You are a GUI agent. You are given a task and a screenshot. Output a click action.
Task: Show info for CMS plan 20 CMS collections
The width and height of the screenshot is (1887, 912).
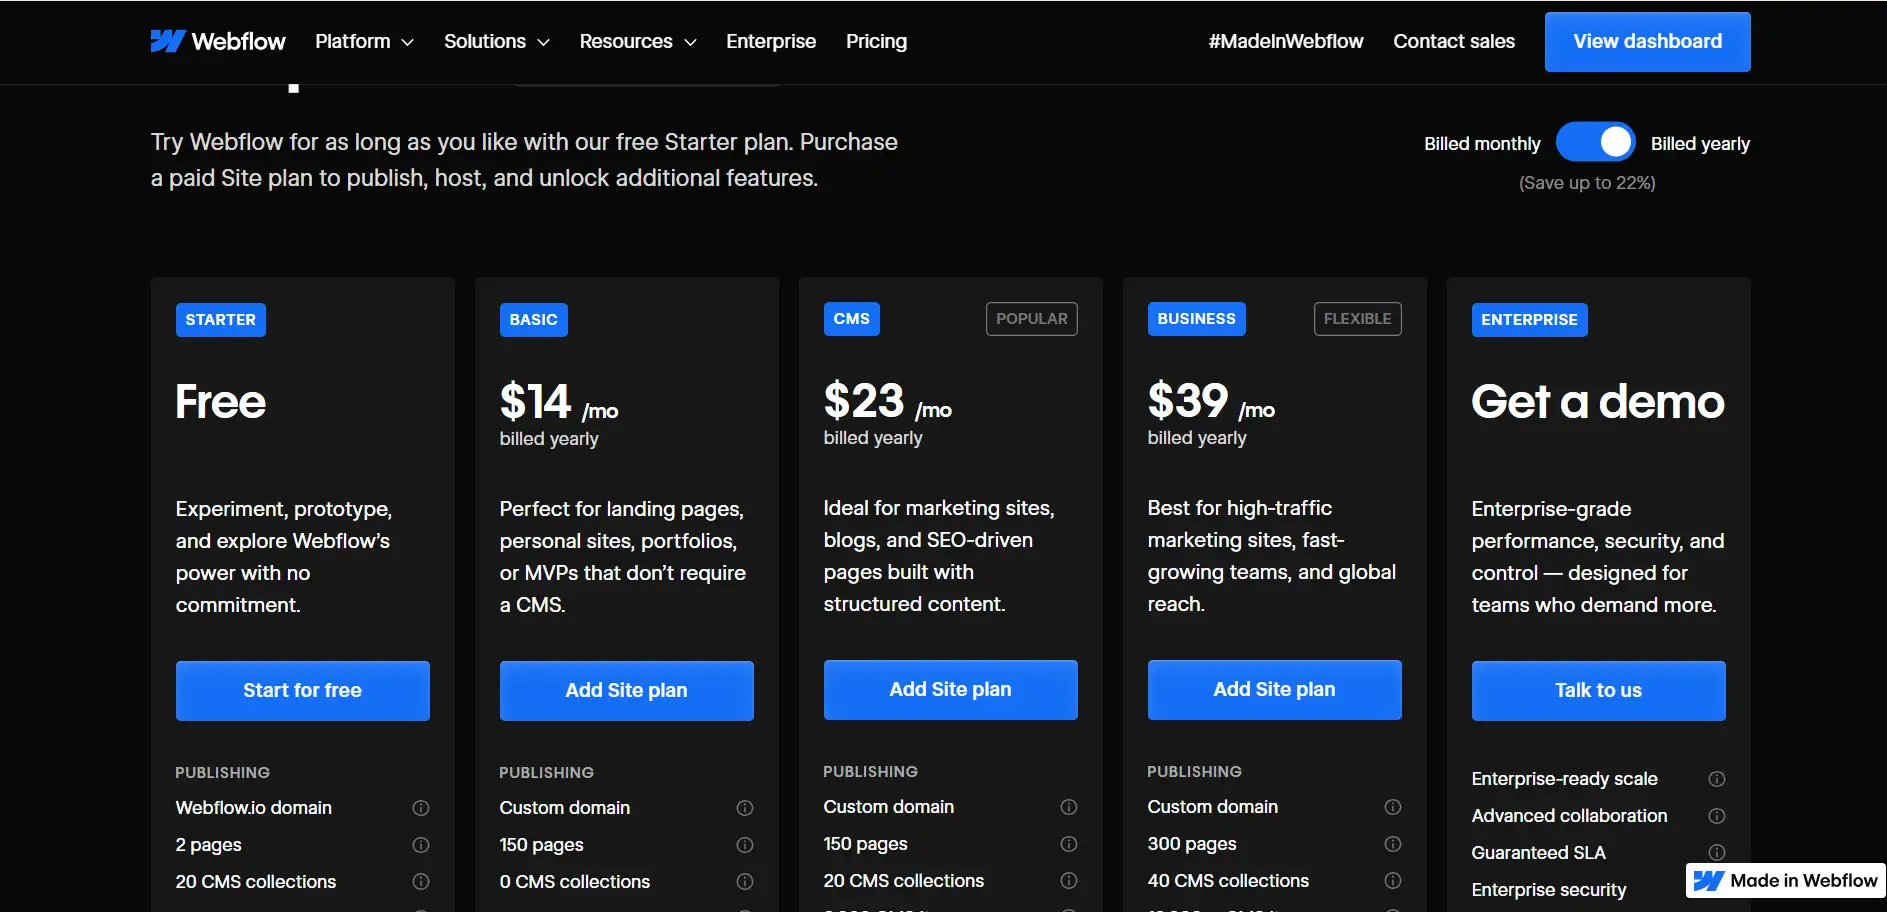click(1069, 881)
